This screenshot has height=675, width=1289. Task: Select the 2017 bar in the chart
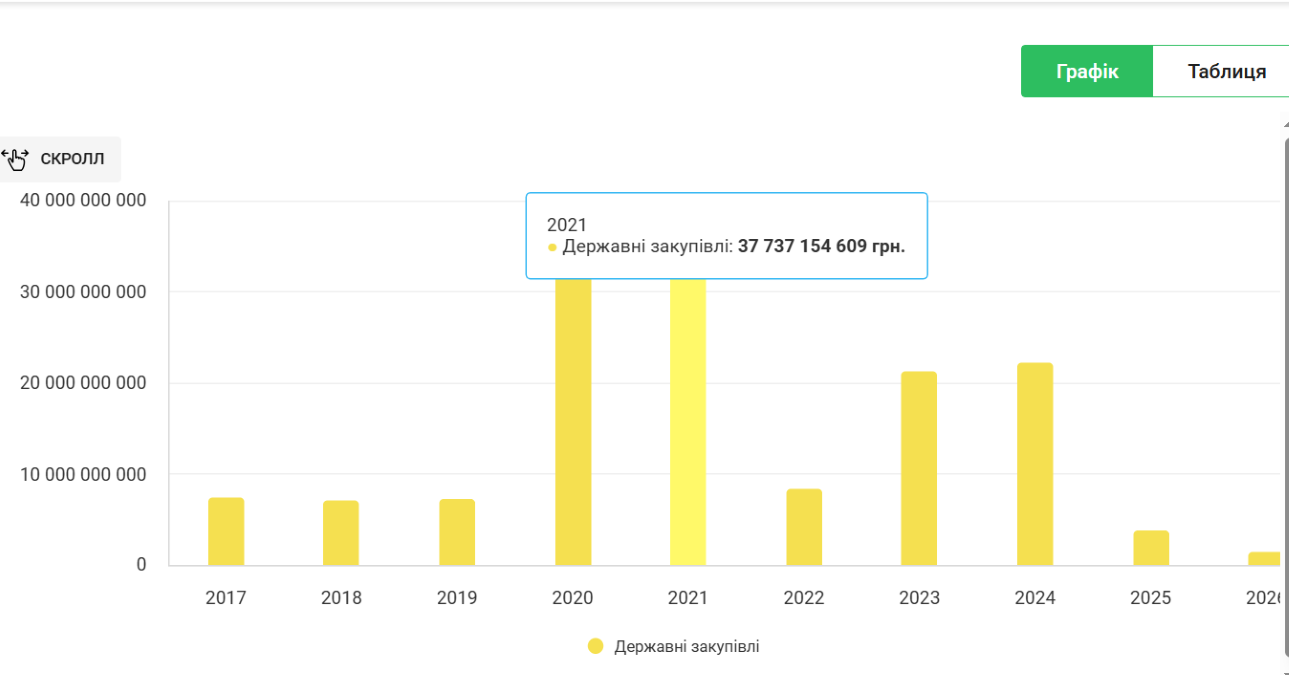coord(226,531)
